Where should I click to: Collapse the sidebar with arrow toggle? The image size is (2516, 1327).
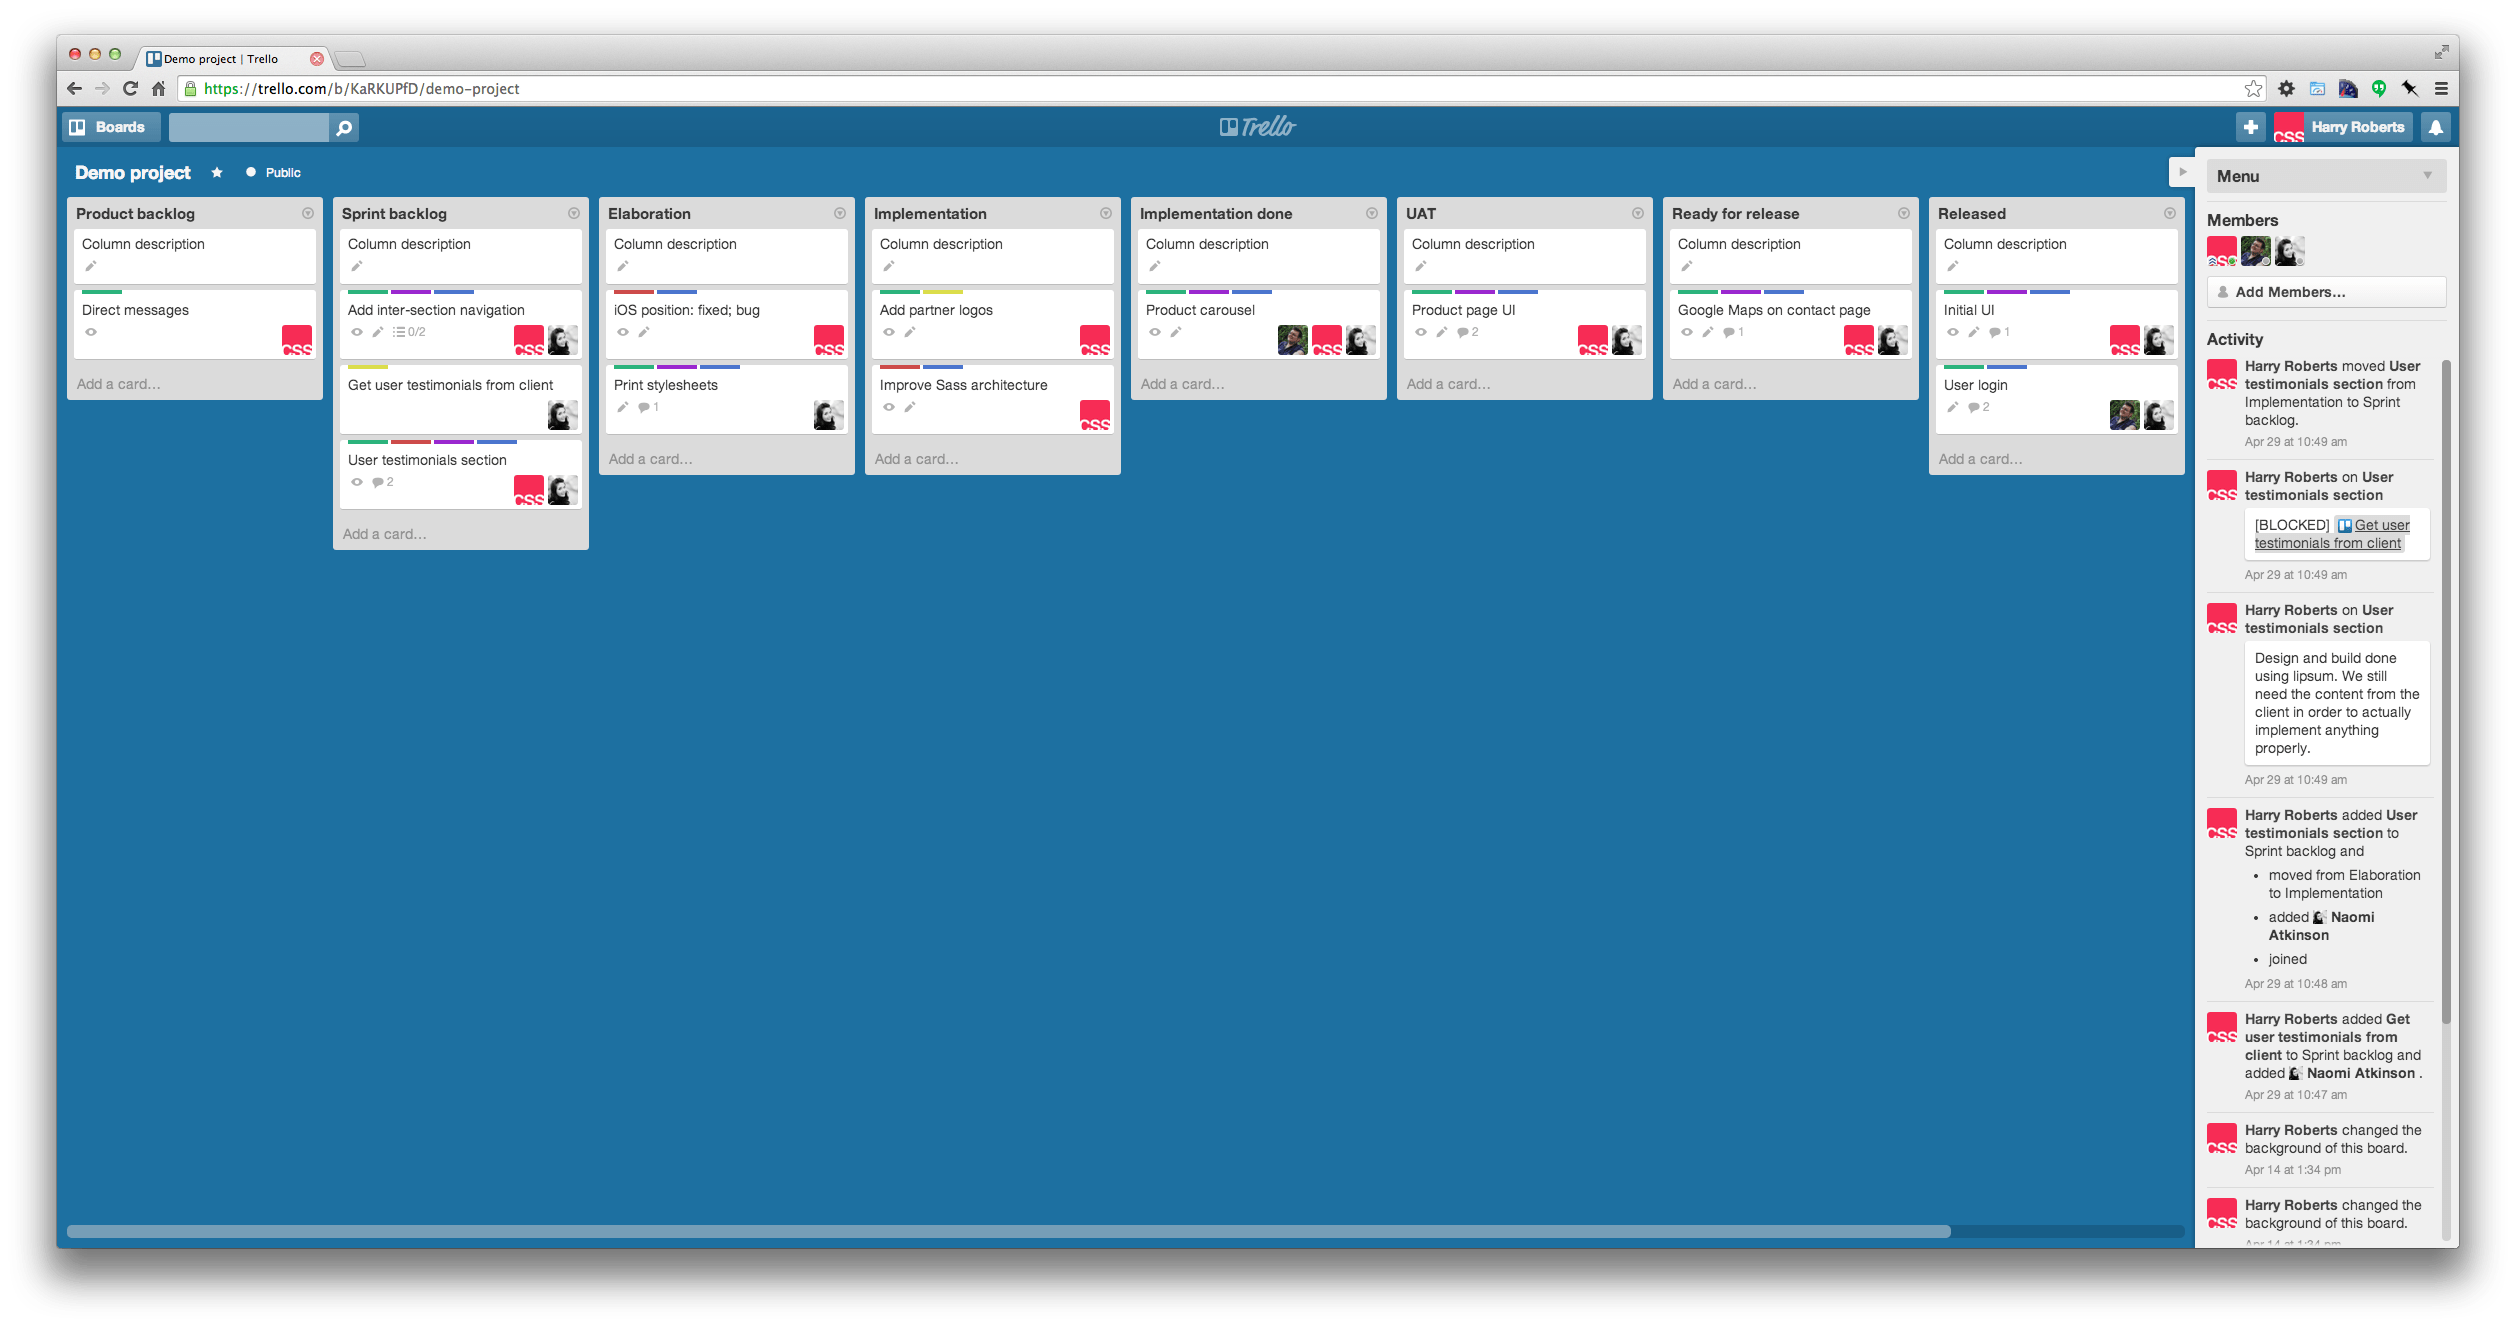tap(2183, 172)
